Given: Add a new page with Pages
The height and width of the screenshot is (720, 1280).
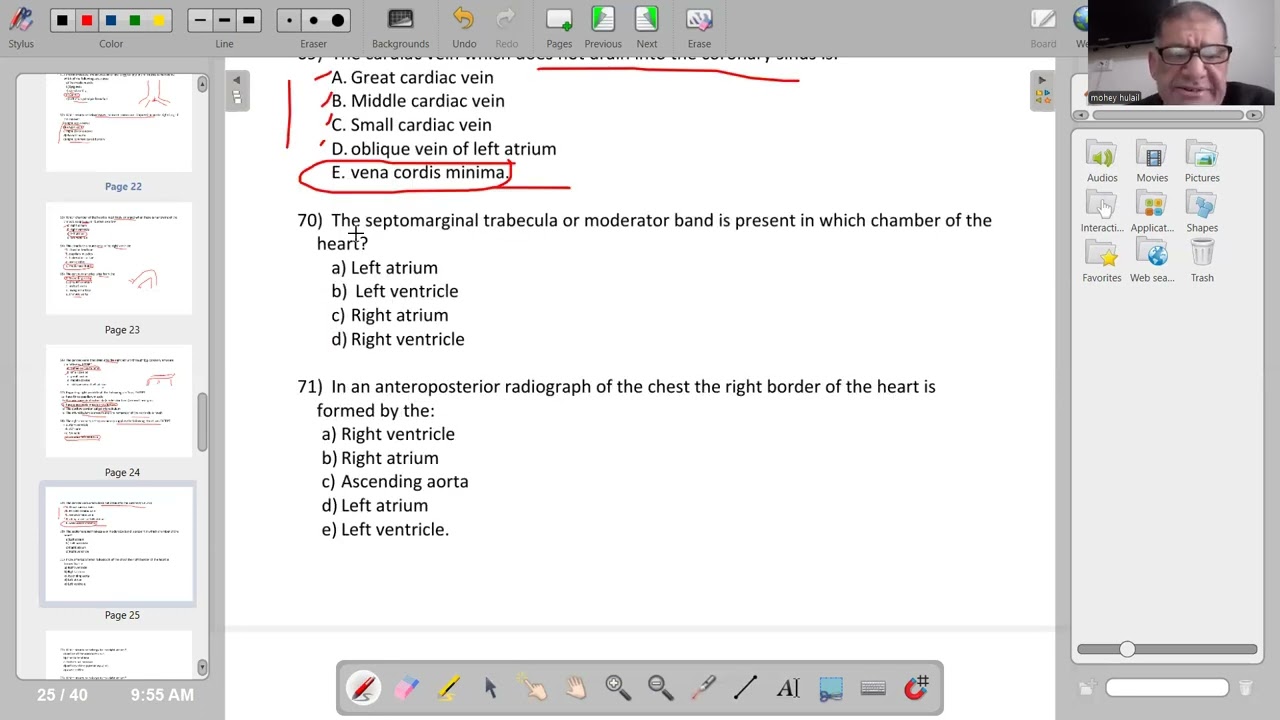Looking at the screenshot, I should click(x=559, y=26).
